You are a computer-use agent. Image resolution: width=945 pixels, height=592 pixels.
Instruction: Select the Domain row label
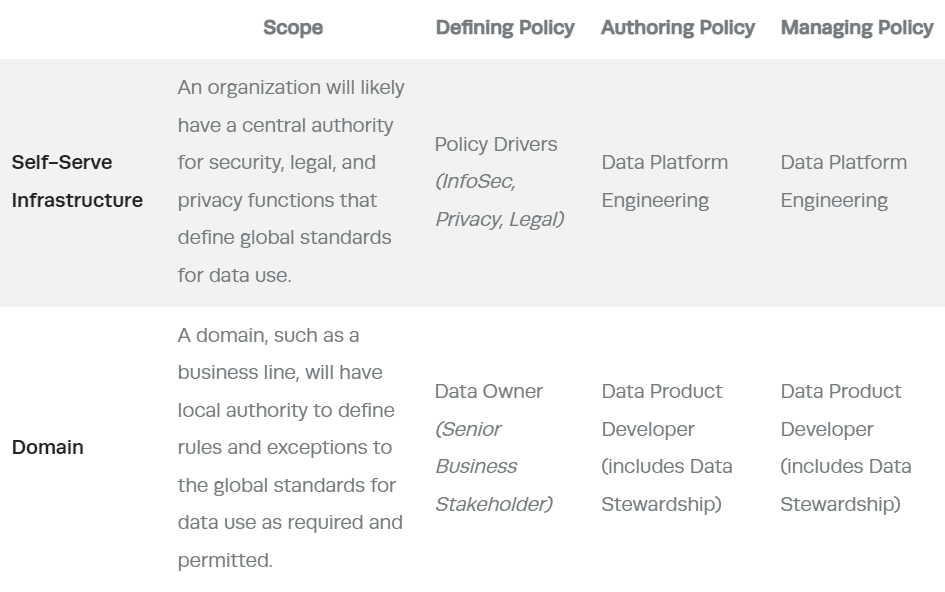48,447
